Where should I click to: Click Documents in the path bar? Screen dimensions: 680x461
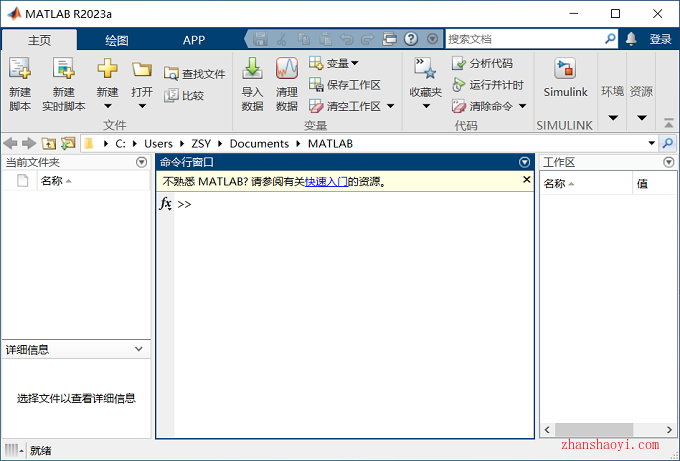(x=259, y=144)
